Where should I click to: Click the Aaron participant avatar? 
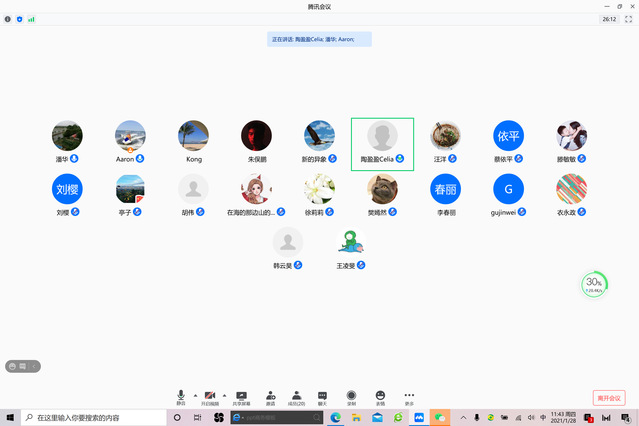point(130,136)
